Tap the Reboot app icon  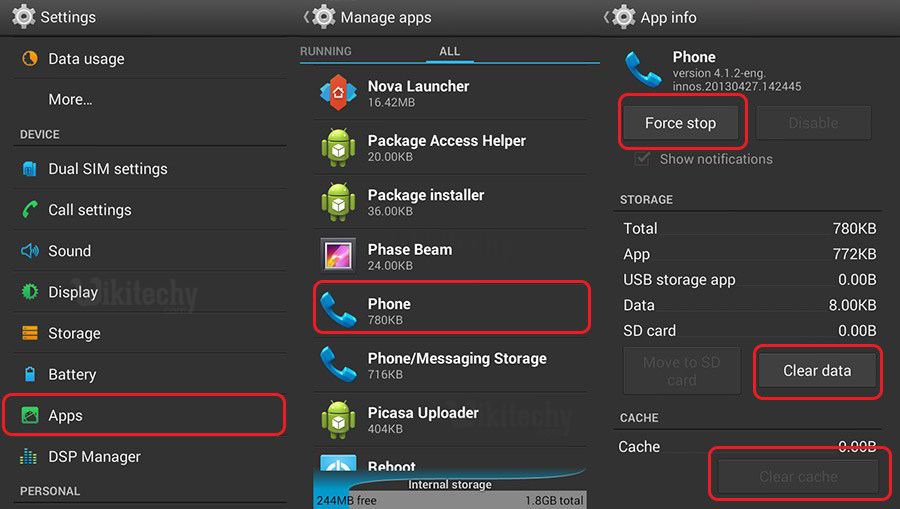pyautogui.click(x=338, y=463)
